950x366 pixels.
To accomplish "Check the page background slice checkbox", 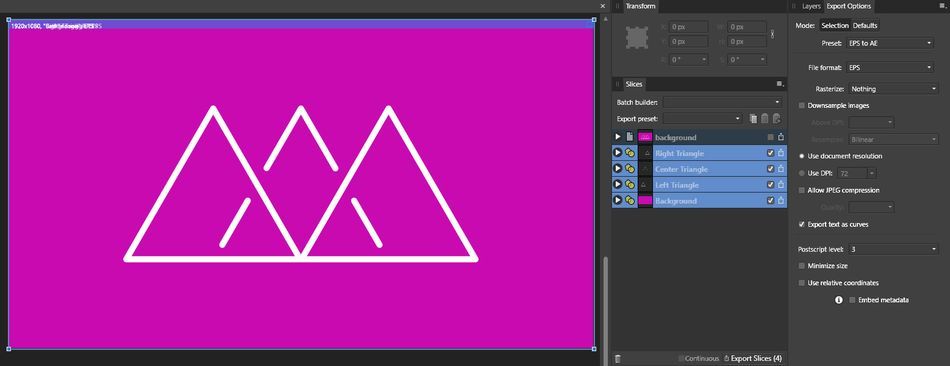I will click(x=770, y=137).
